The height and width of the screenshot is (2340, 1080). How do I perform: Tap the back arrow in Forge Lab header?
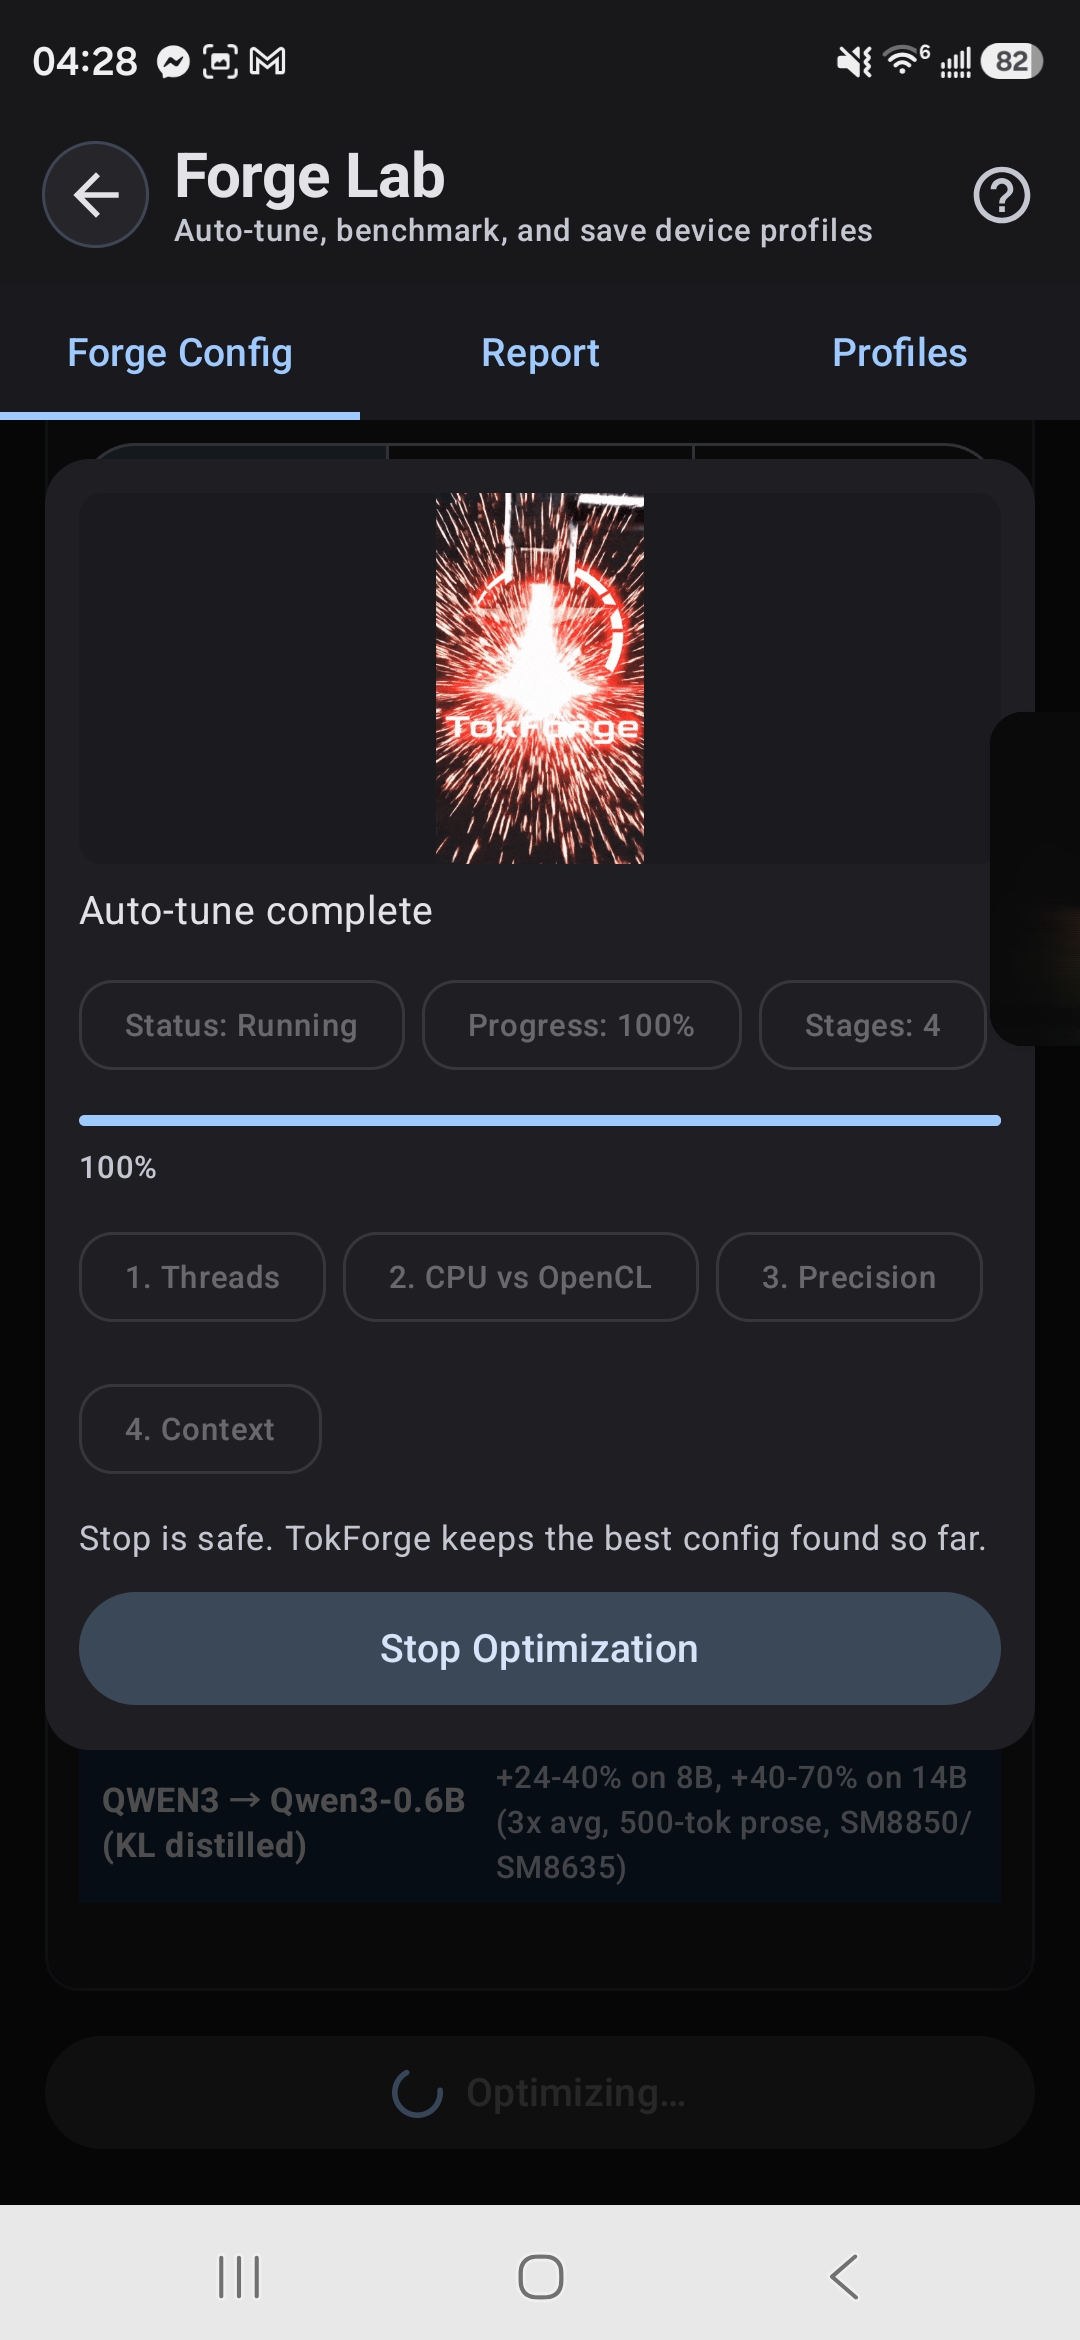coord(95,195)
